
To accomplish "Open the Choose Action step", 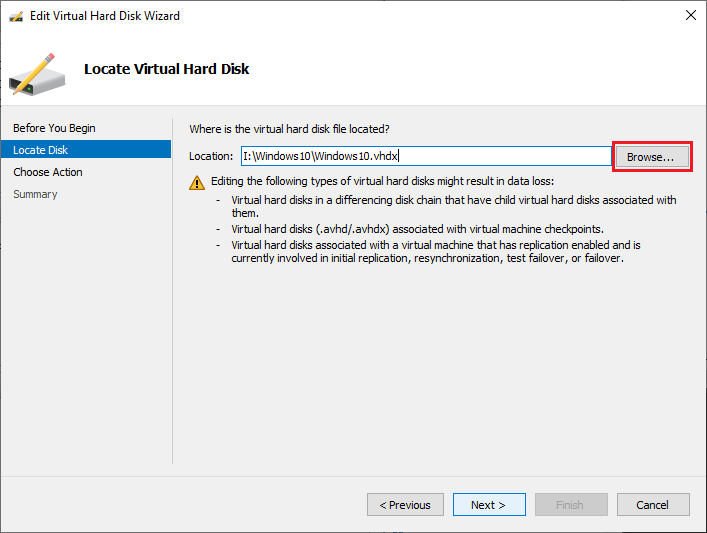I will 48,172.
